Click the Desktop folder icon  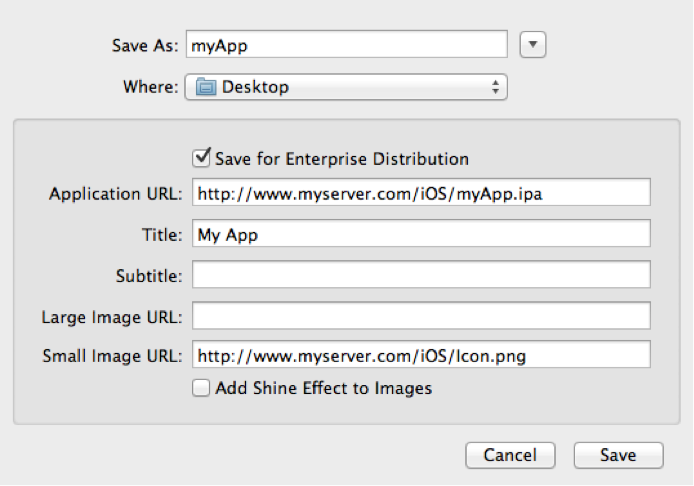(206, 88)
